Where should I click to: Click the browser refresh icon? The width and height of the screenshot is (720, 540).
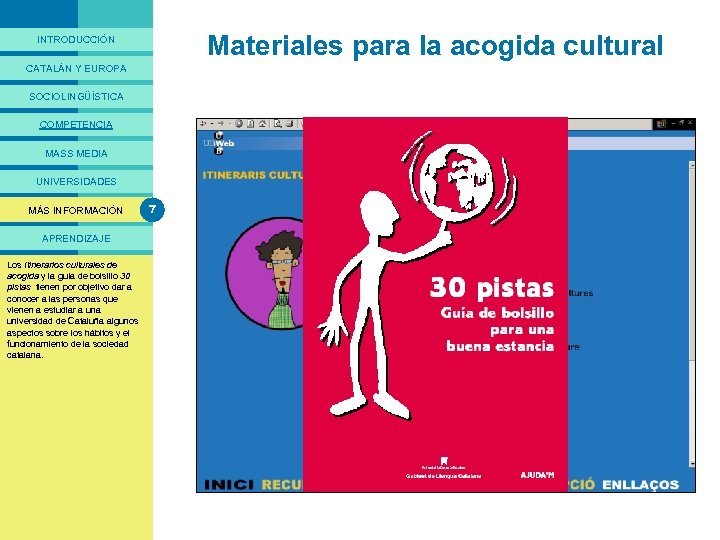pos(251,124)
